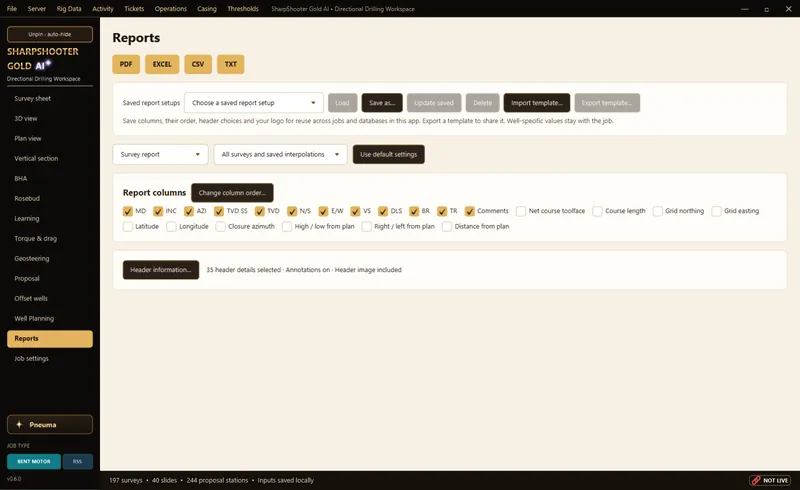Select BENT MOTOR job type
The image size is (800, 490).
point(34,461)
